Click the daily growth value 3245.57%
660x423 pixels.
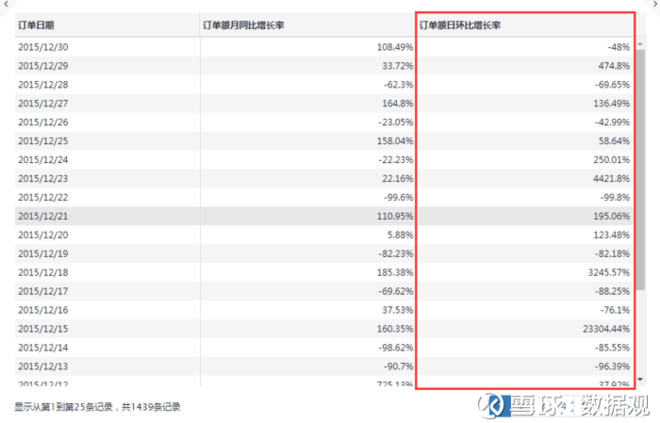point(609,273)
